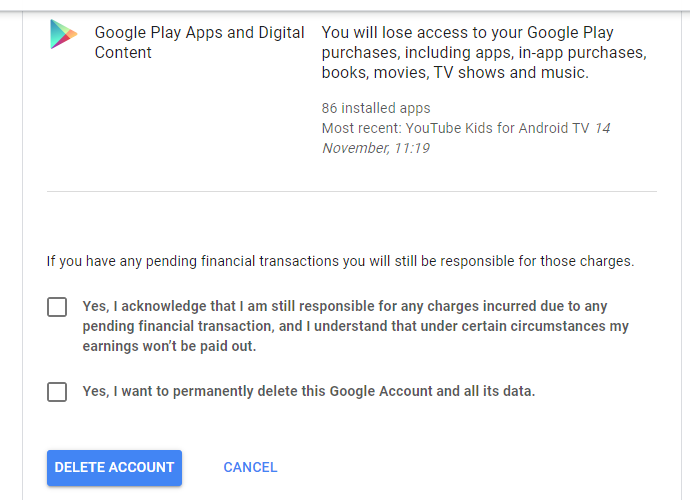Image resolution: width=690 pixels, height=500 pixels.
Task: Click the blue DELETE ACCOUNT button
Action: tap(114, 467)
